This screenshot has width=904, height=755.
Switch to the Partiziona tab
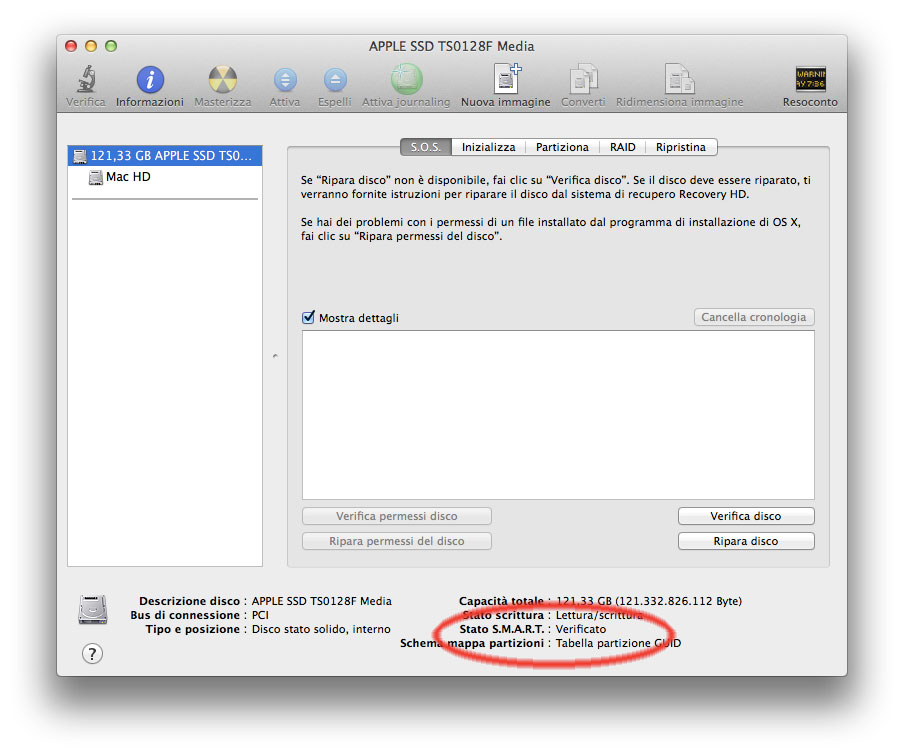pyautogui.click(x=561, y=146)
